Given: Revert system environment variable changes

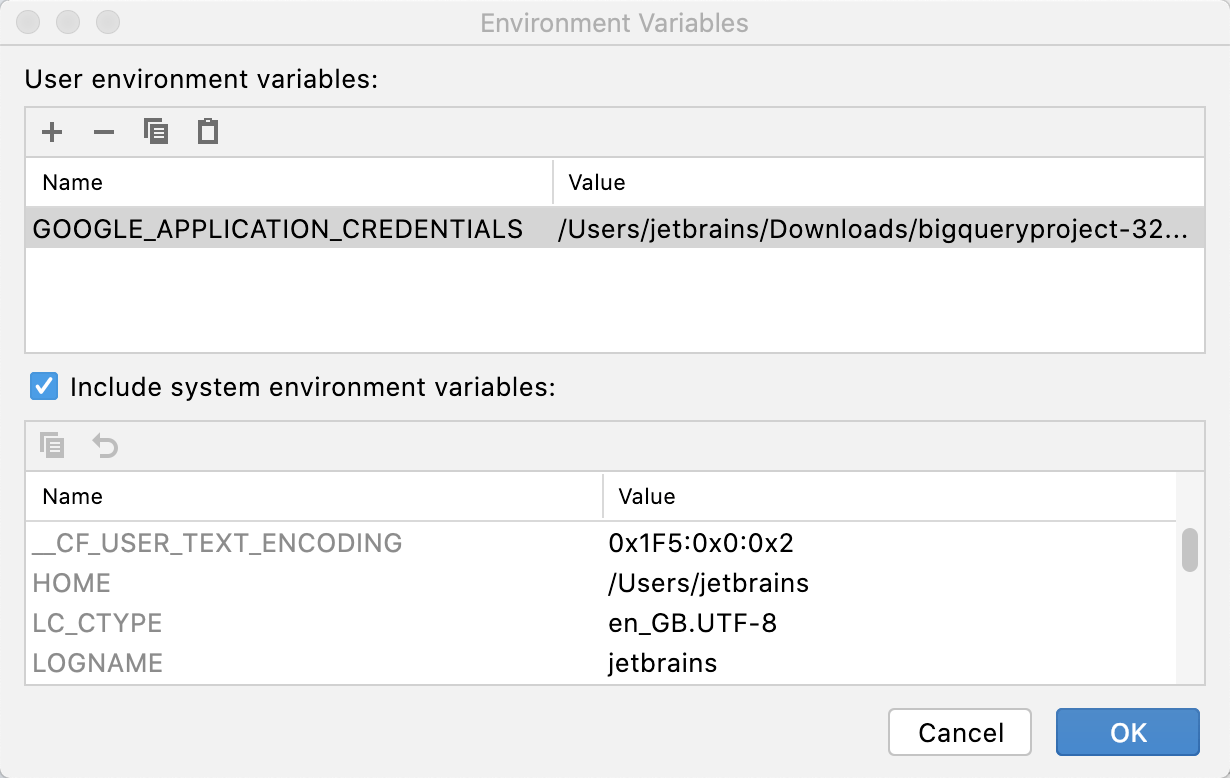Looking at the screenshot, I should (x=105, y=445).
